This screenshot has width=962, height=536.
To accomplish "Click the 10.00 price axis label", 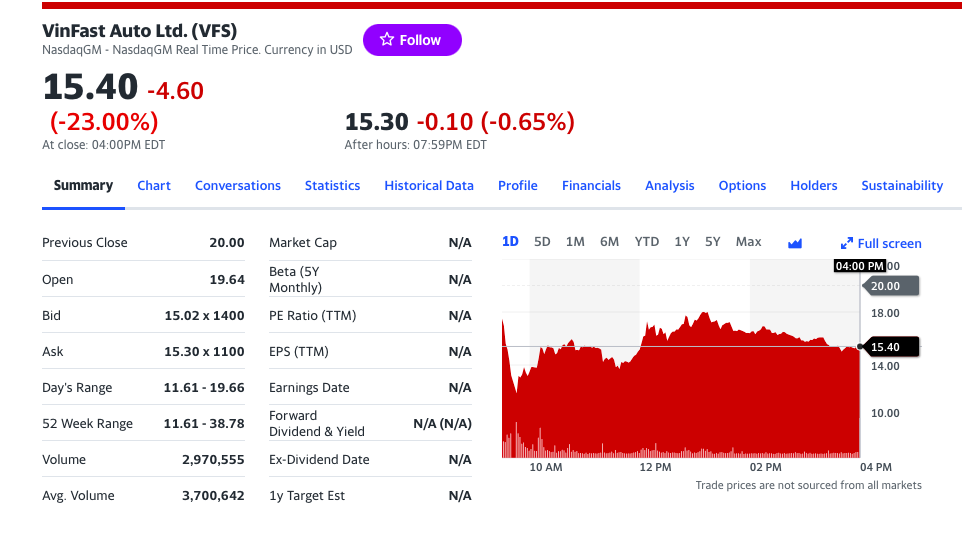I will pyautogui.click(x=885, y=413).
